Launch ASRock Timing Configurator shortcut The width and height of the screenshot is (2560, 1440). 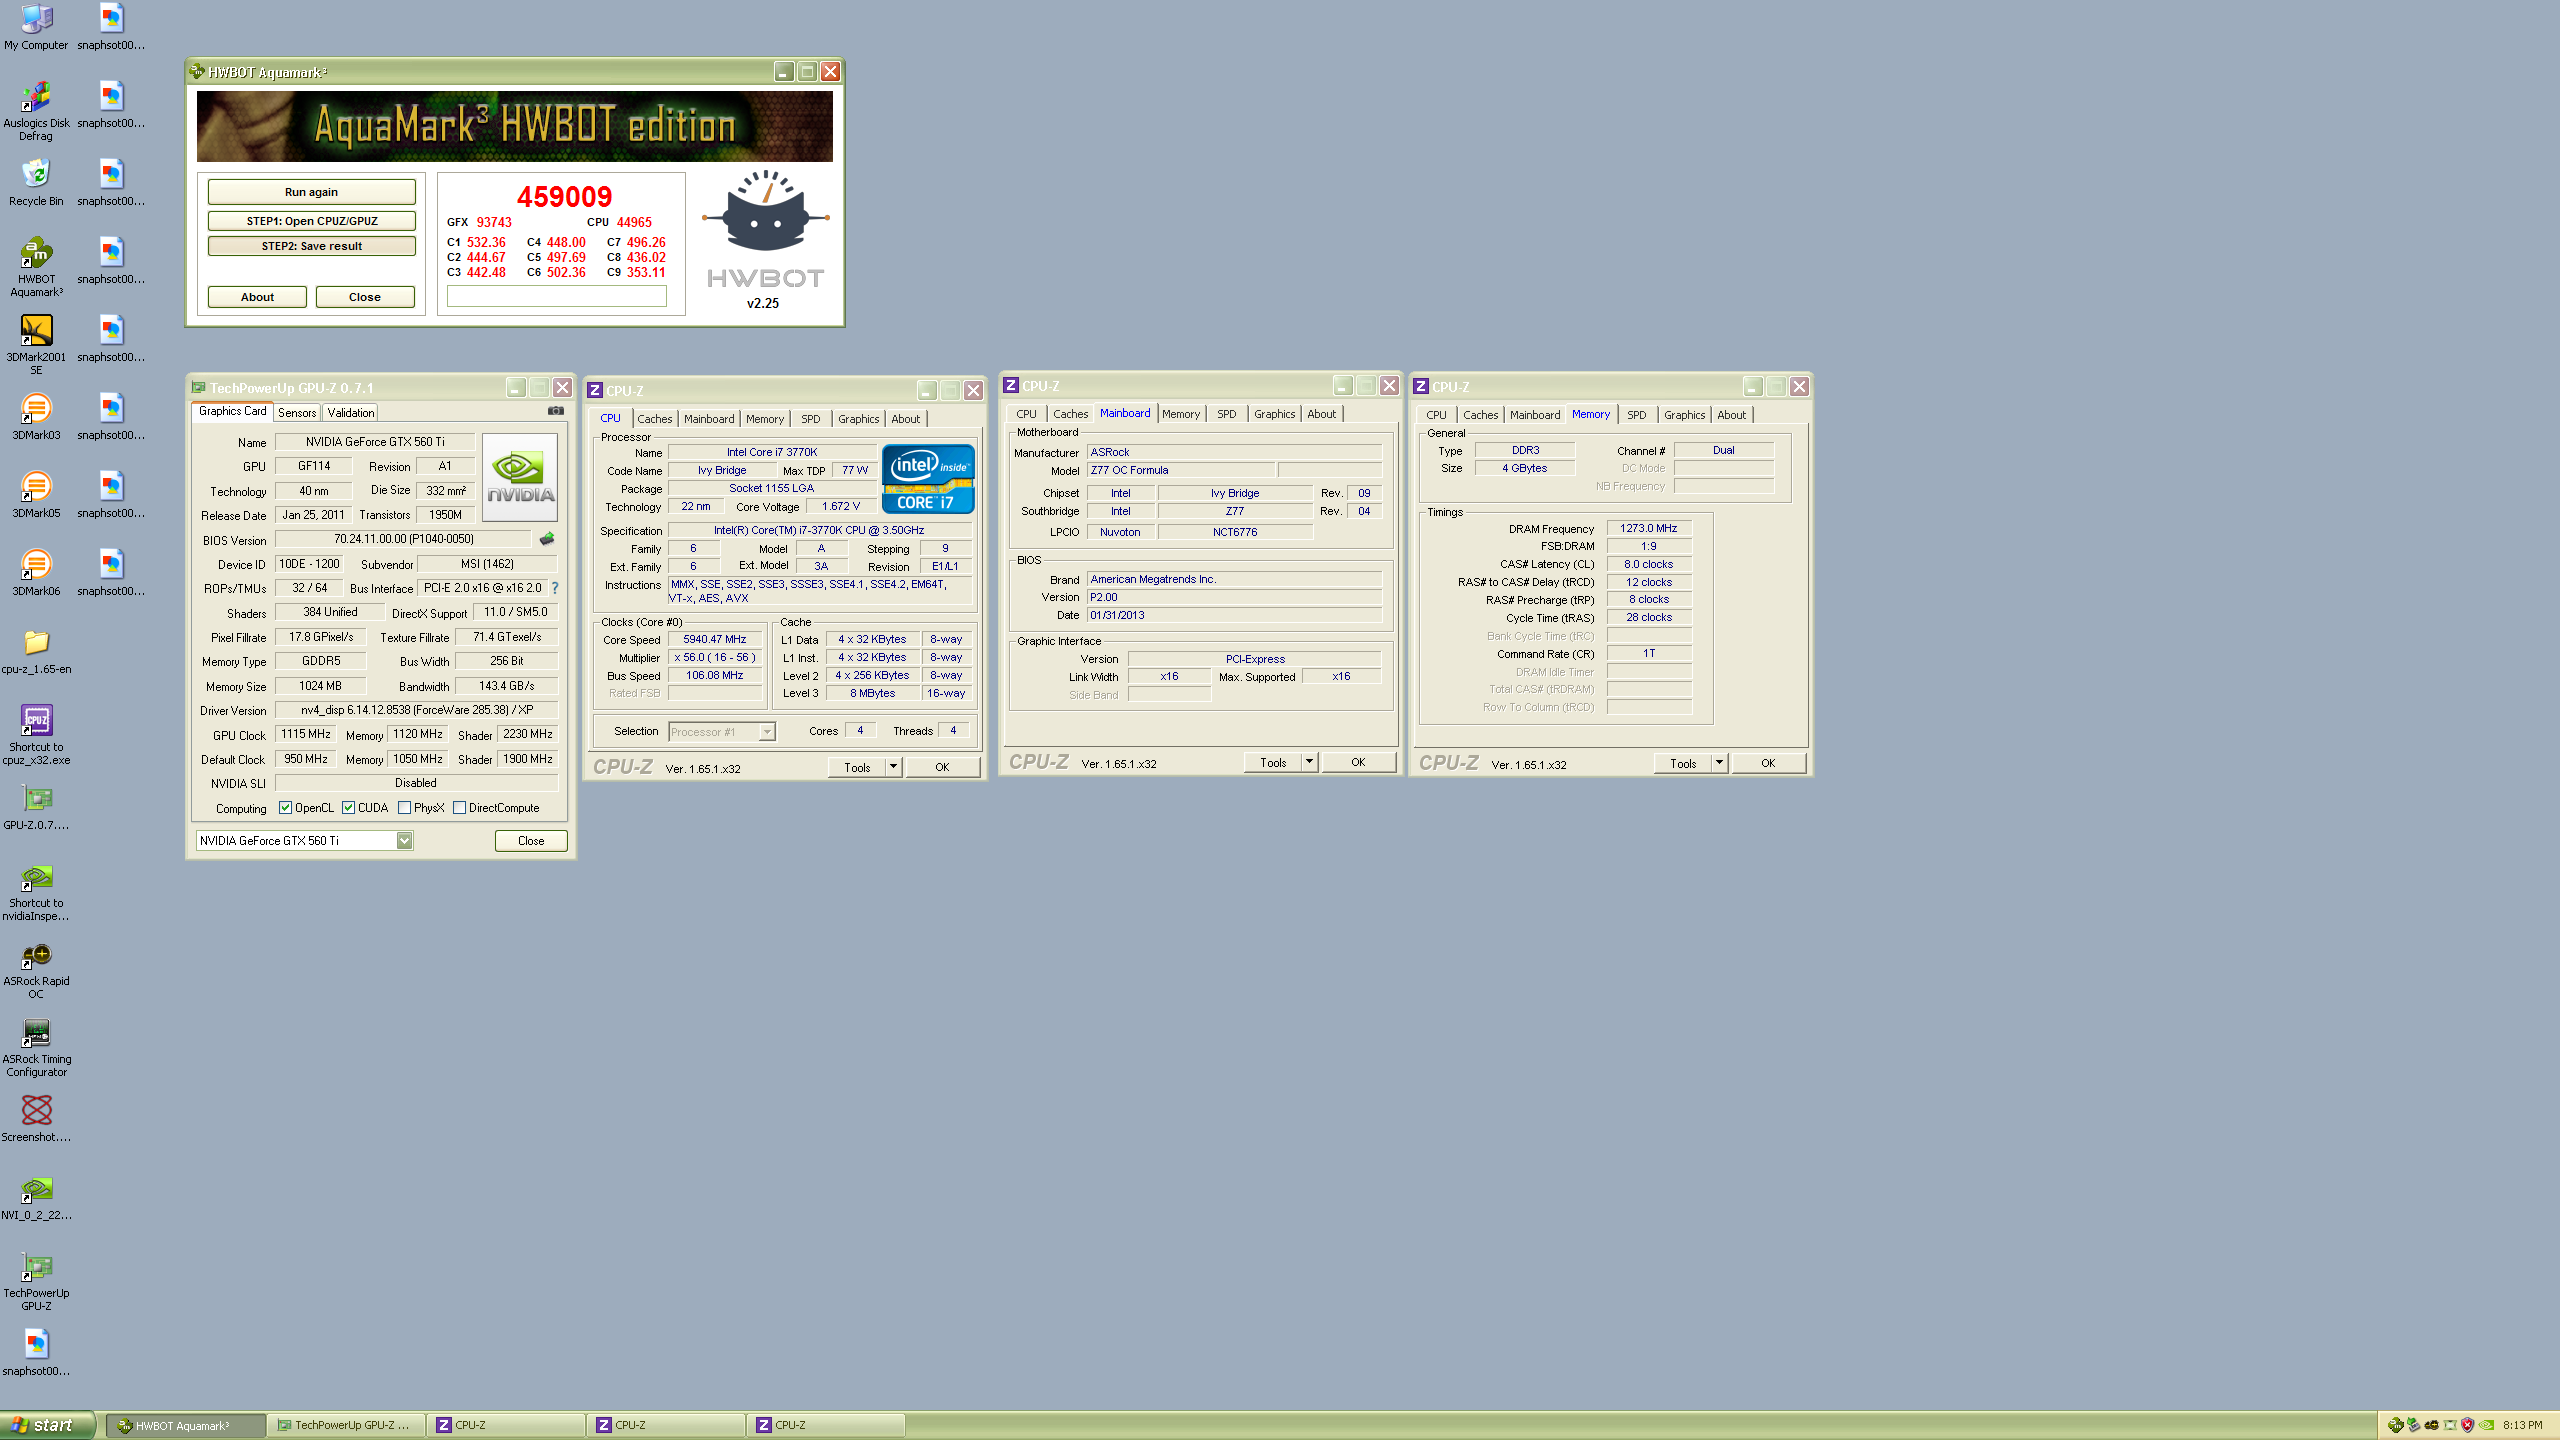[x=36, y=1046]
